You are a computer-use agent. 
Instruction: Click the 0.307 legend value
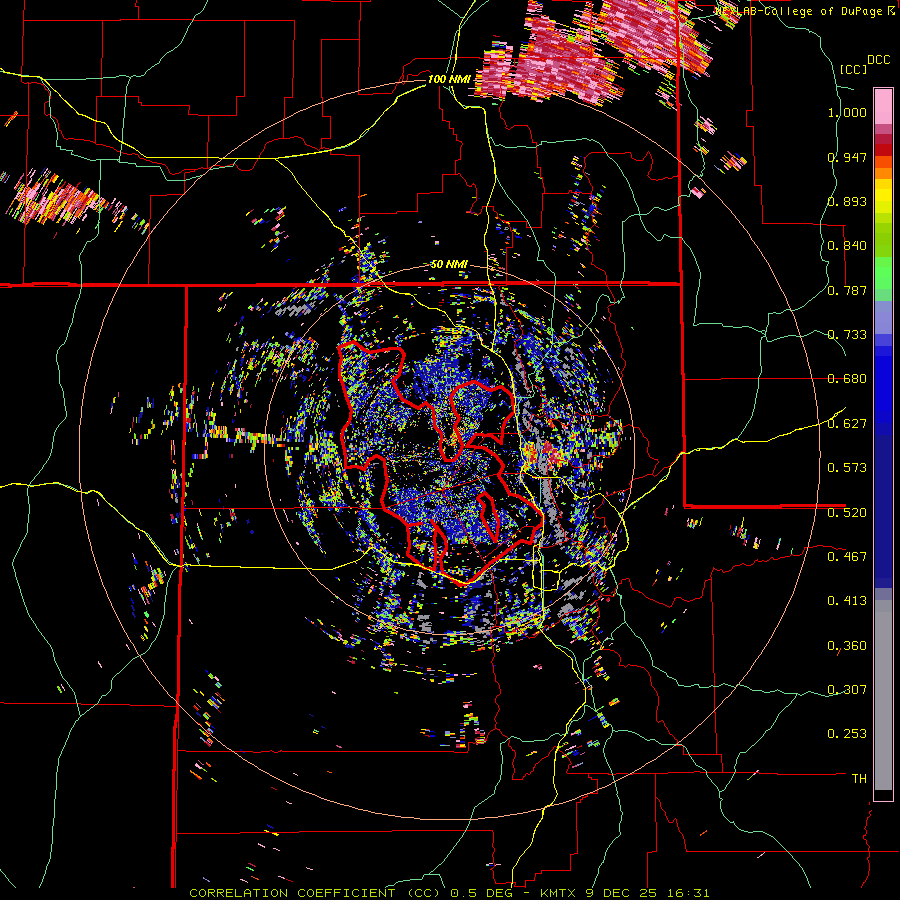(847, 689)
